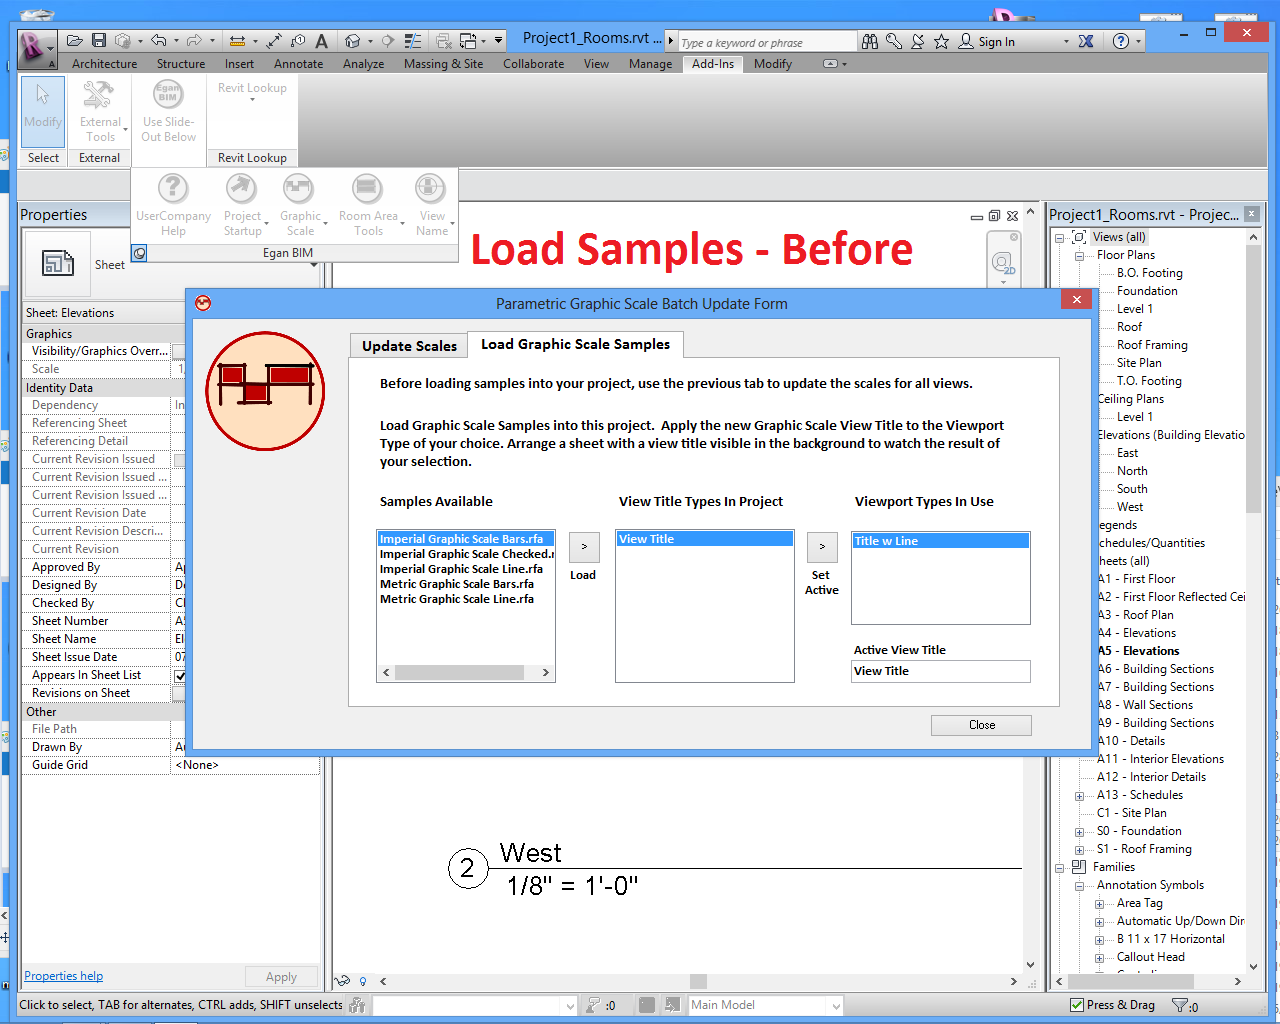Viewport: 1280px width, 1024px height.
Task: Open UserCompany Help question mark button
Action: [173, 188]
